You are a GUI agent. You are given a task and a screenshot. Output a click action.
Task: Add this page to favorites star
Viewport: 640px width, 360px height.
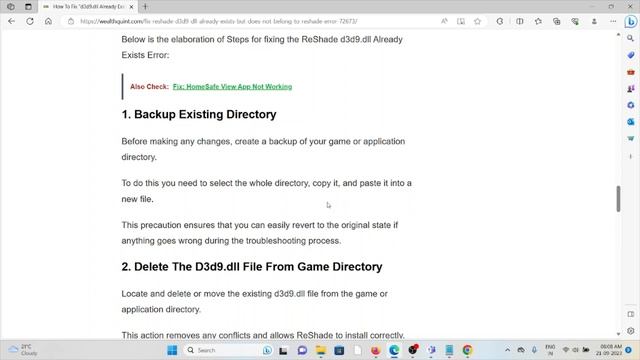(477, 21)
